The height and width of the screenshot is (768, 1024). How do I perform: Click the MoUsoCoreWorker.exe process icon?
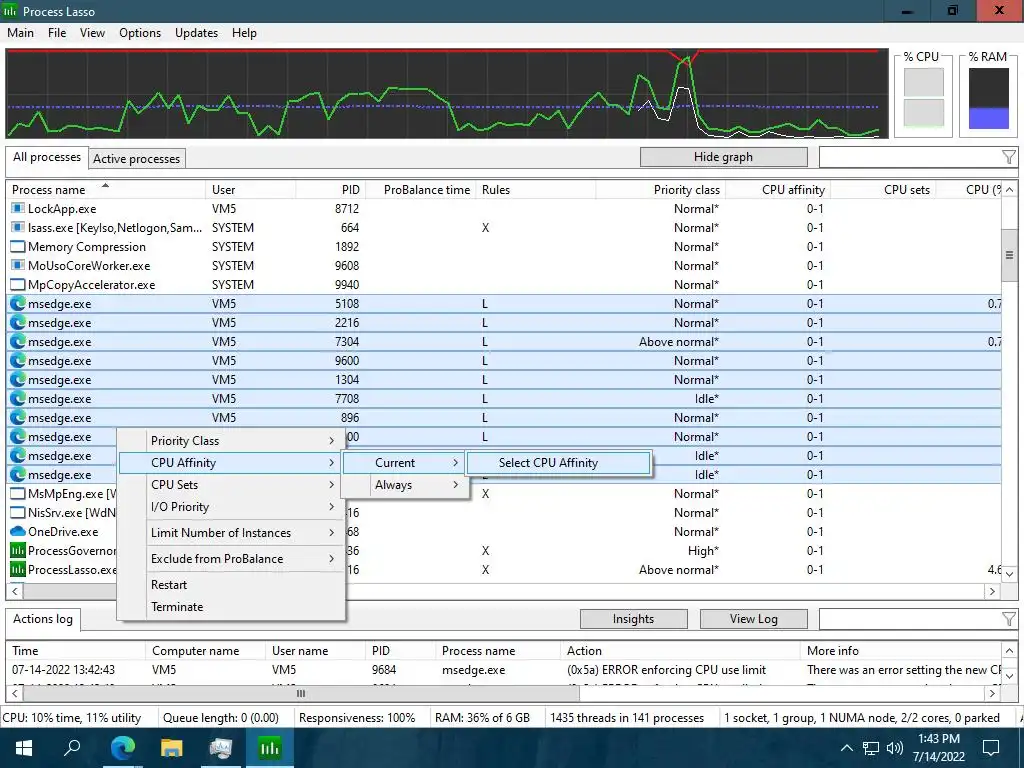18,266
